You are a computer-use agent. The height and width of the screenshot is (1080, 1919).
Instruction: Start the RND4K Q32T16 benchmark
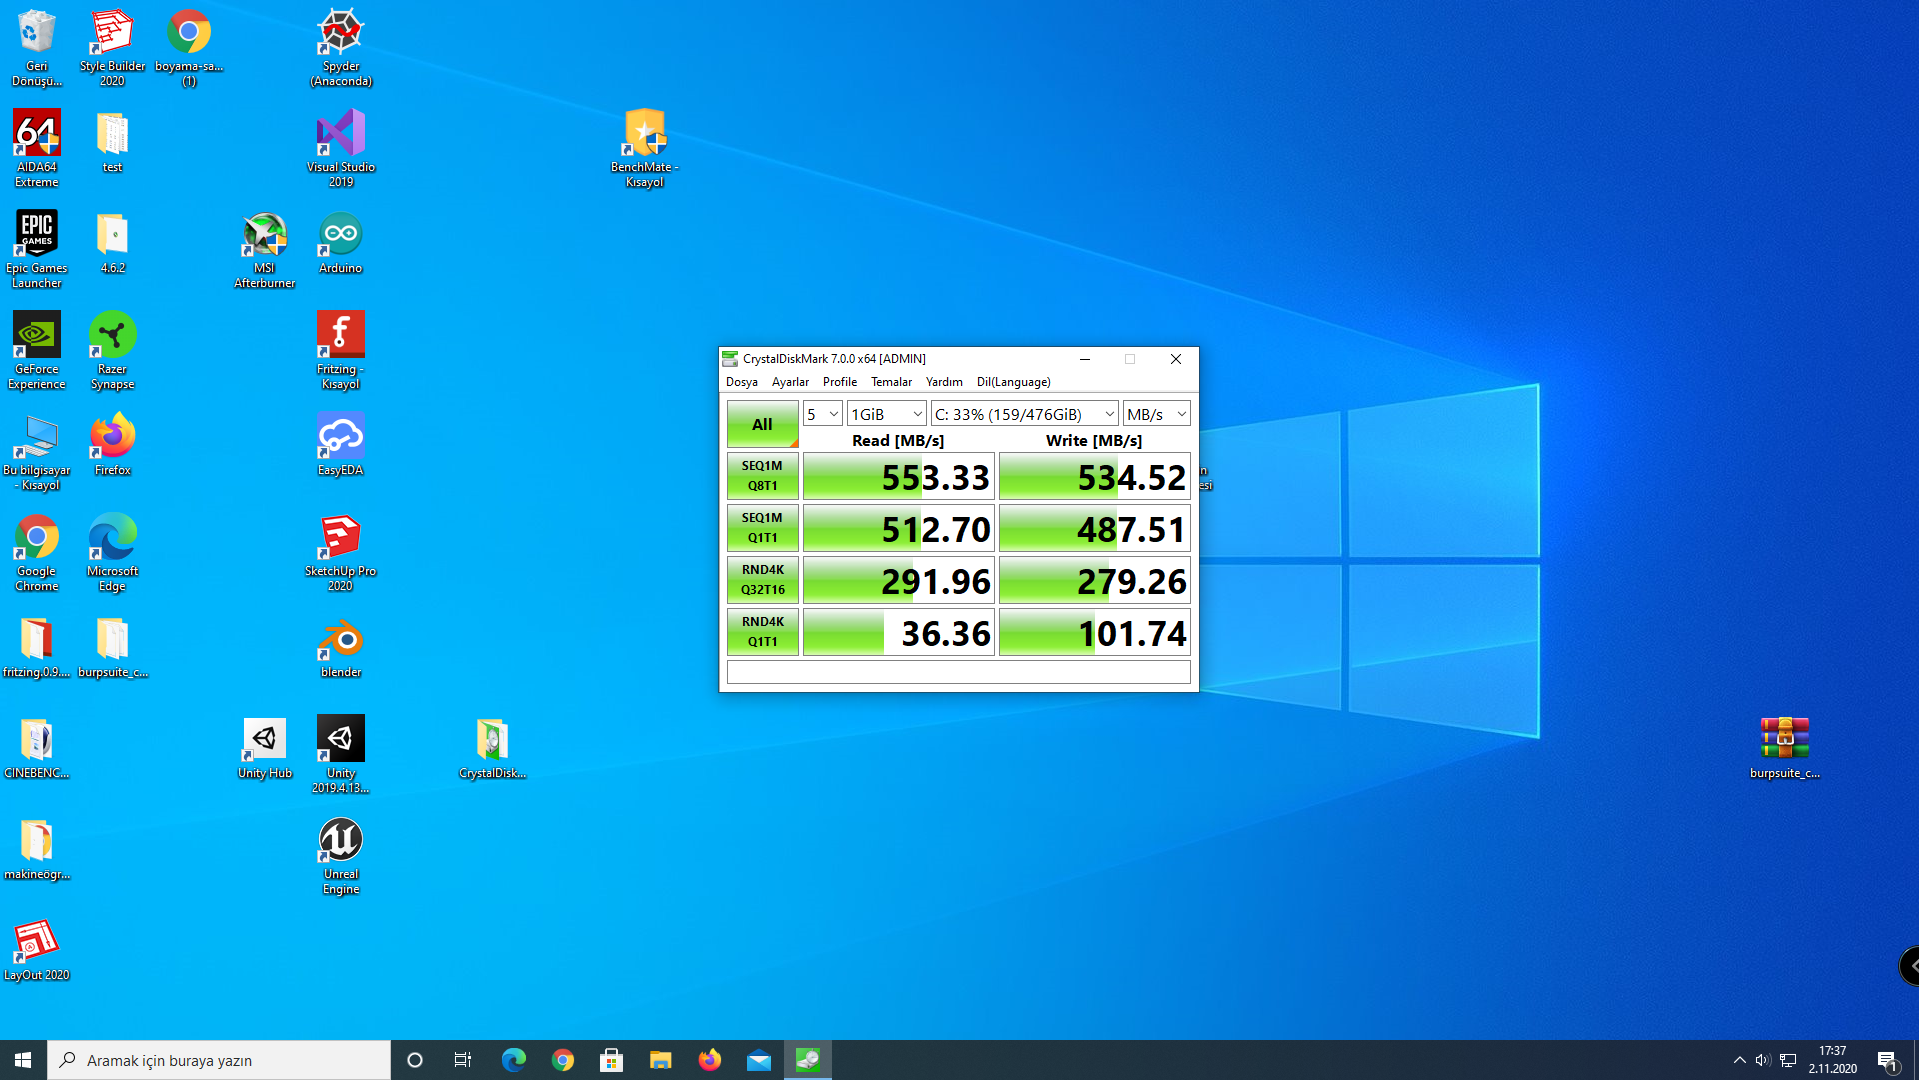click(x=762, y=580)
